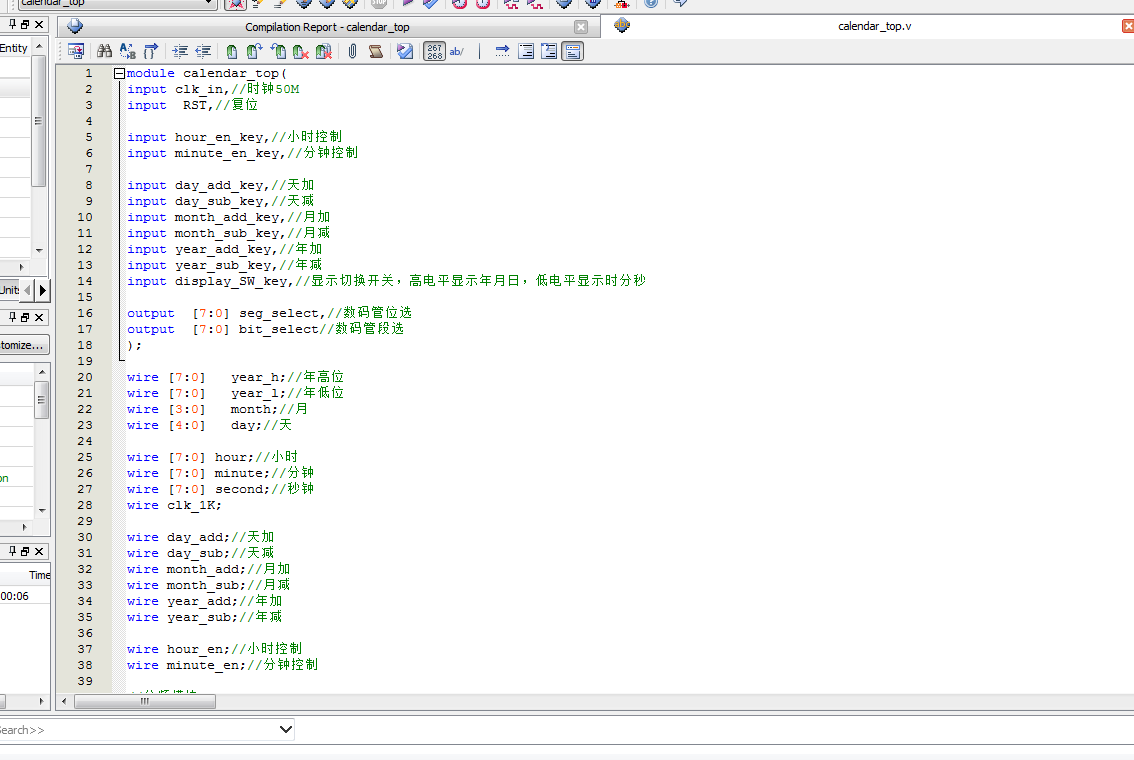Click scroll-down arrow in middle left panel

(x=42, y=511)
